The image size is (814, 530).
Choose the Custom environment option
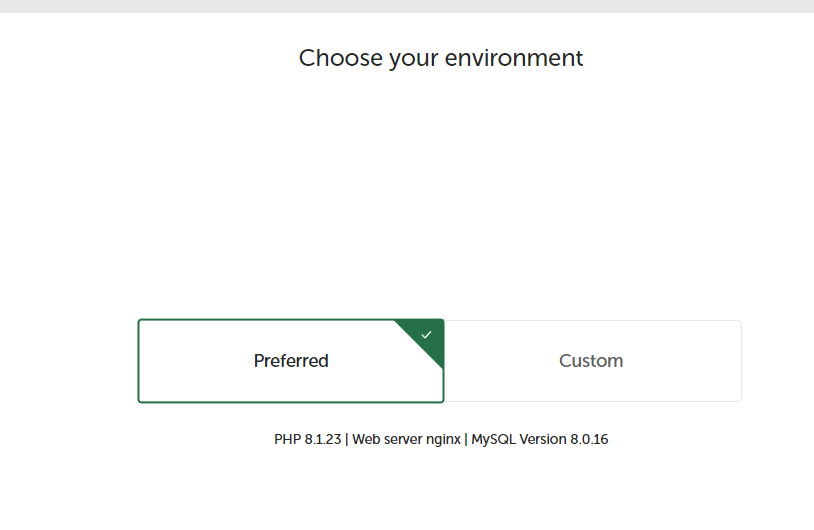pos(592,361)
